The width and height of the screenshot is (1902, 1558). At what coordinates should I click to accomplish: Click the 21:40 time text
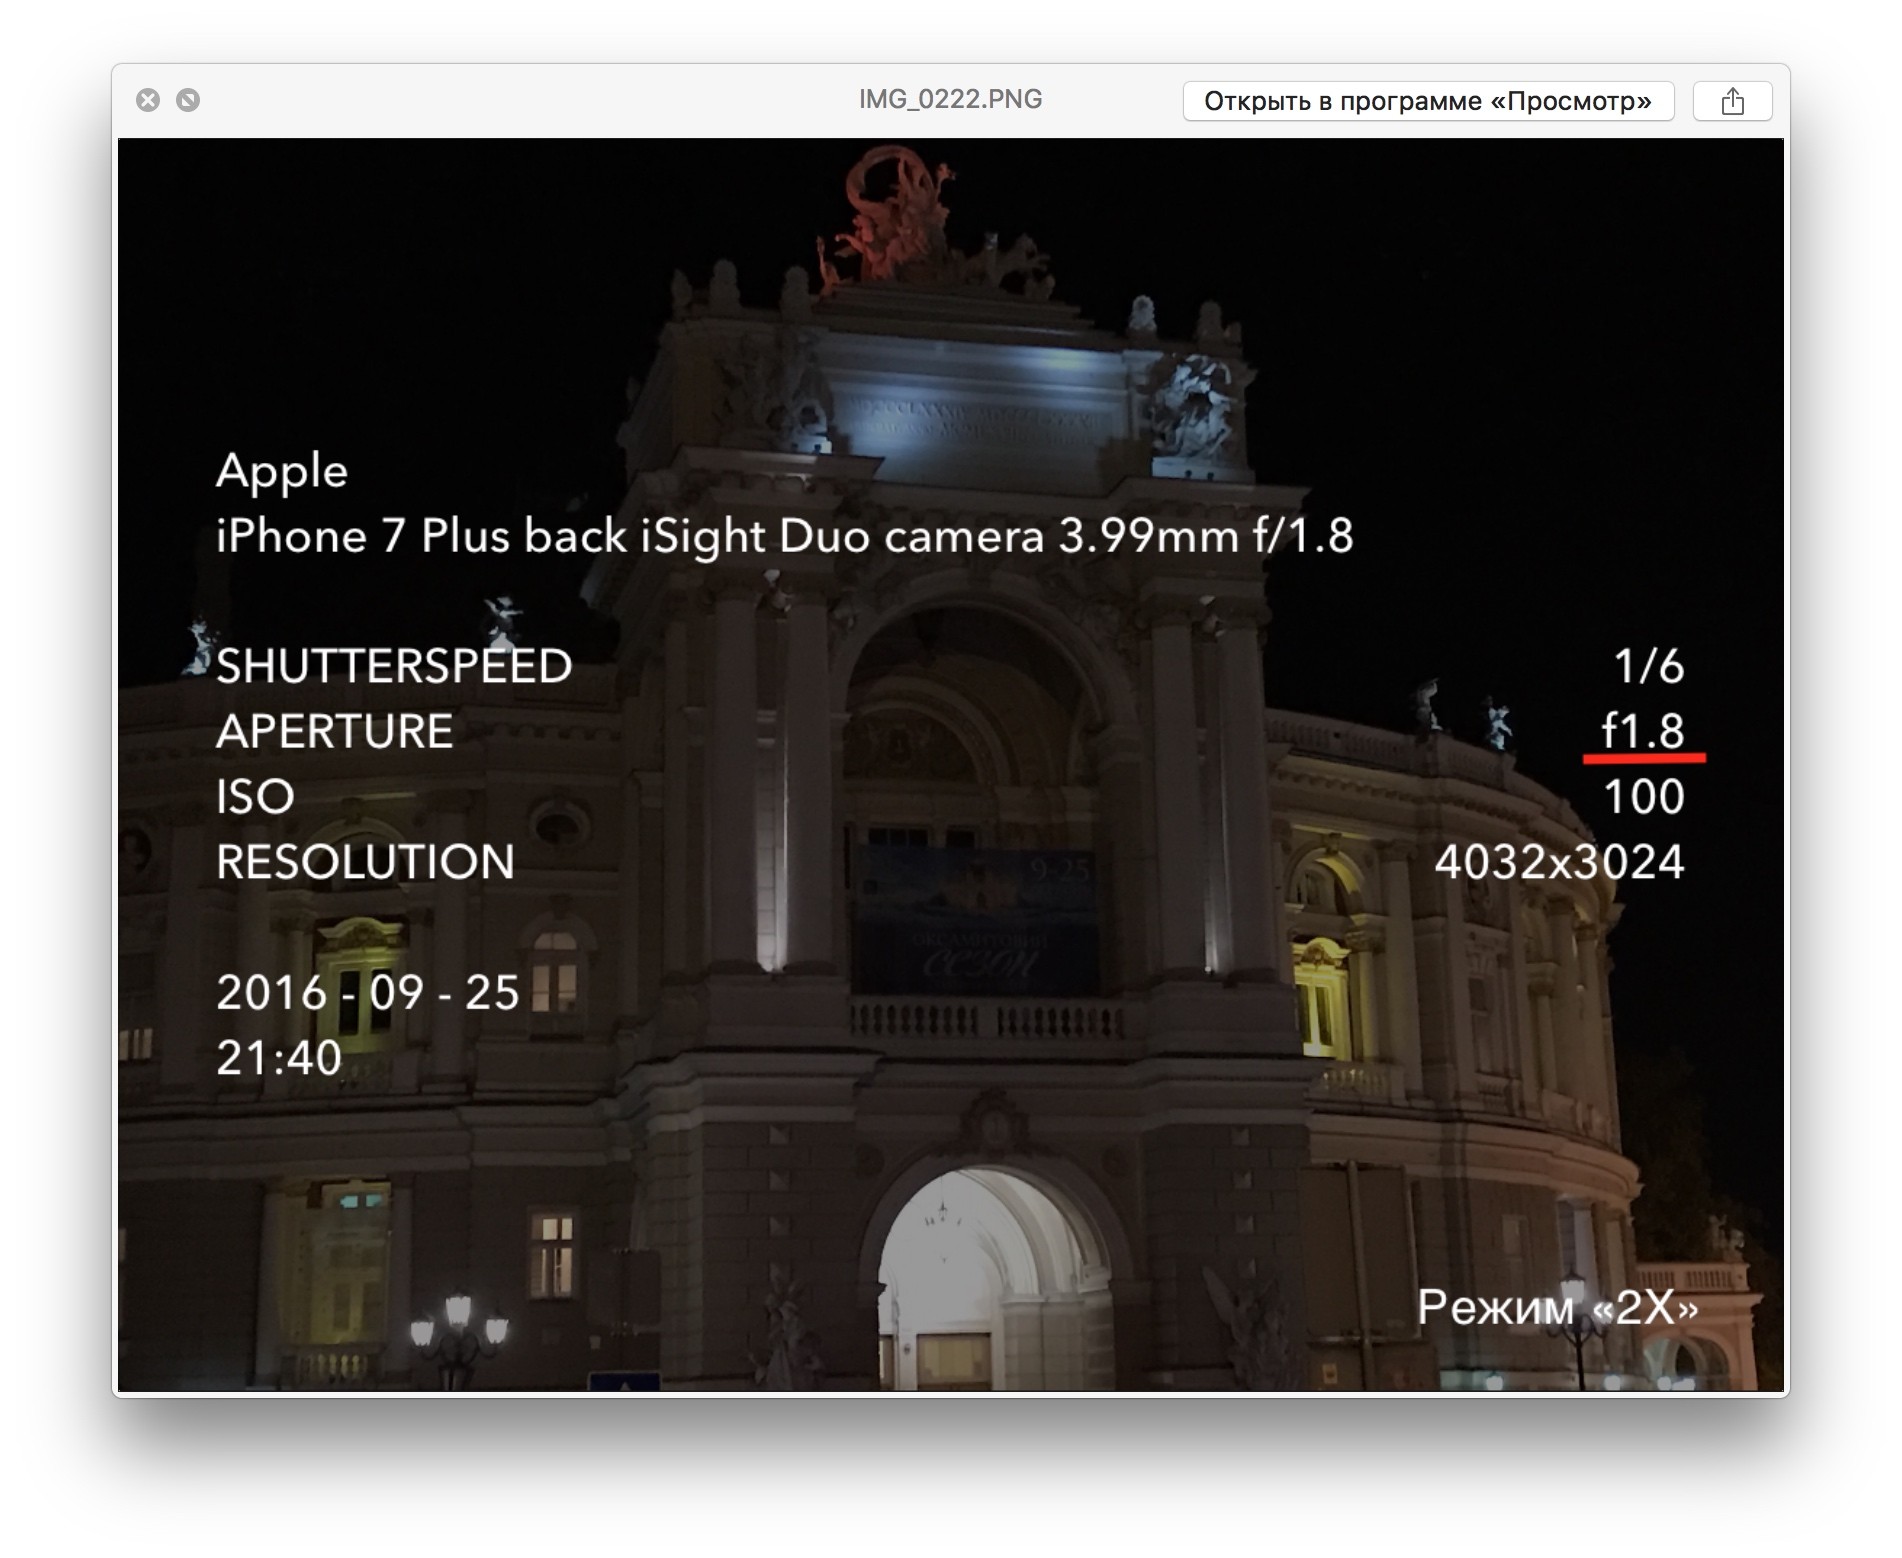pos(279,1058)
